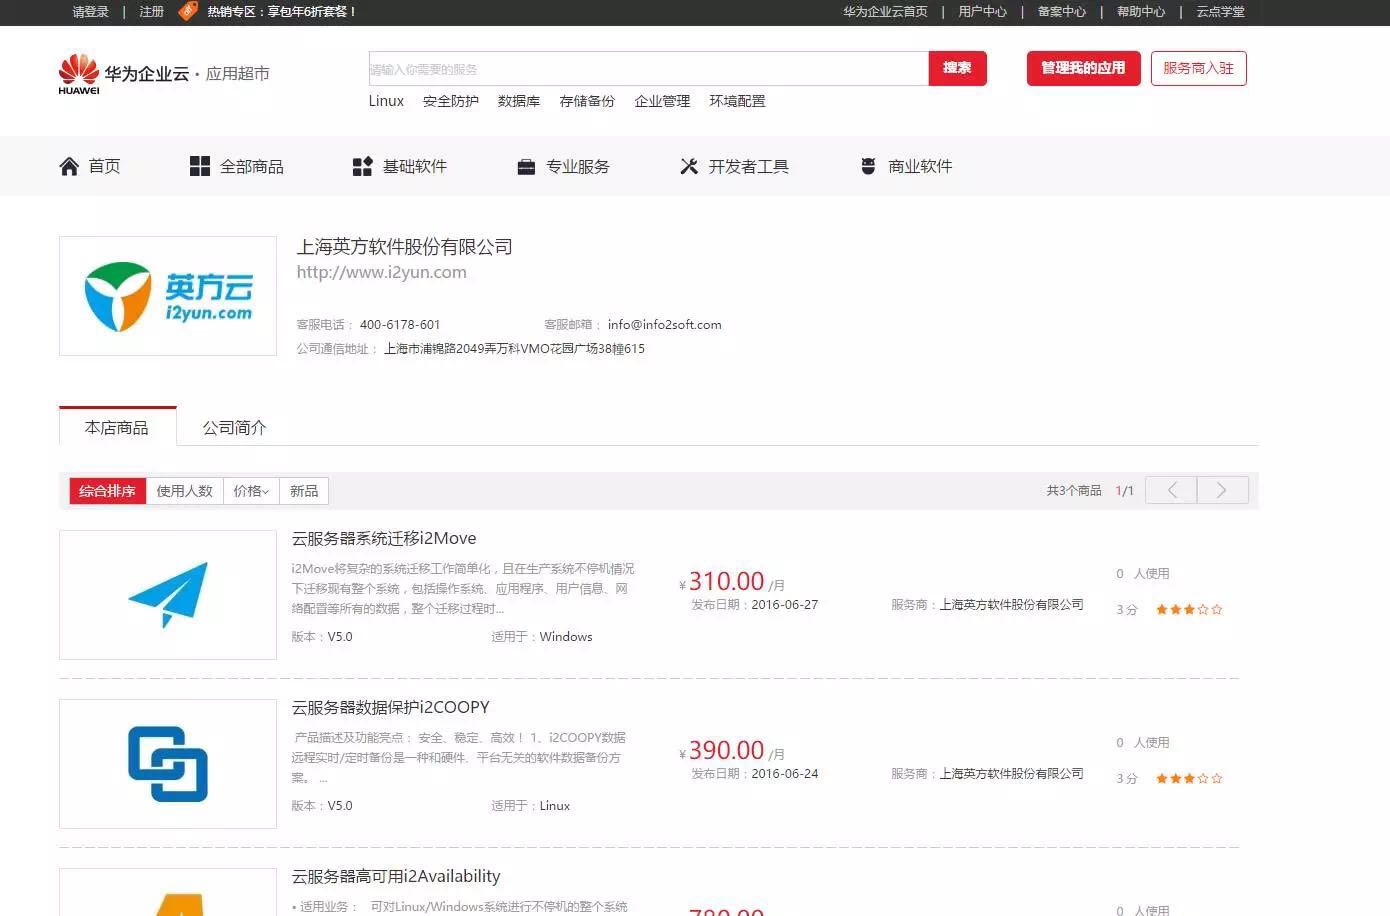Open 备案中心 link
The height and width of the screenshot is (916, 1390).
[x=1061, y=12]
